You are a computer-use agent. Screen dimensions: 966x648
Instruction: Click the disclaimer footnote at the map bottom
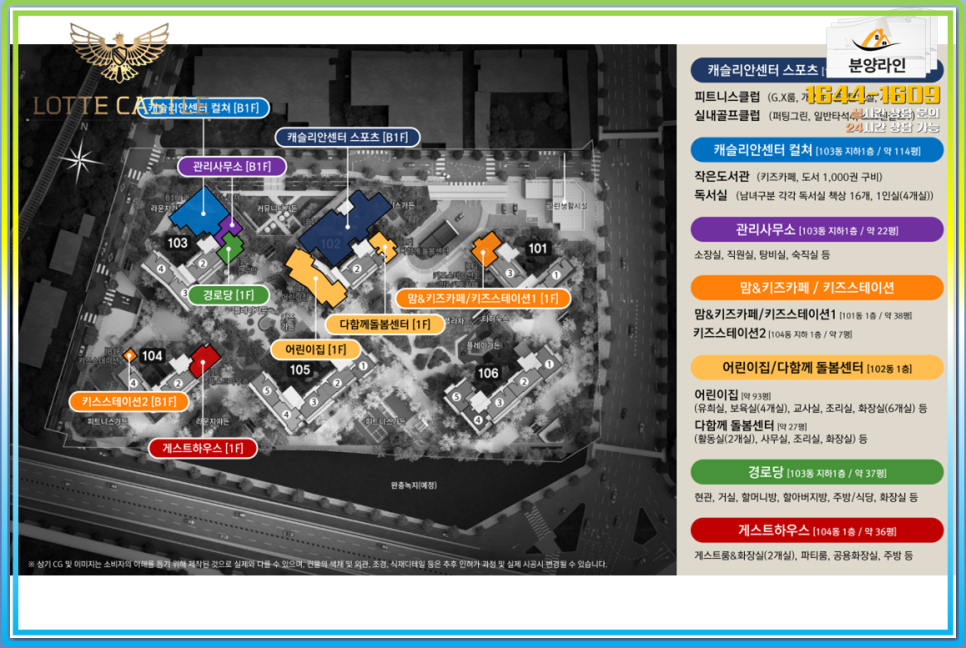coord(317,564)
